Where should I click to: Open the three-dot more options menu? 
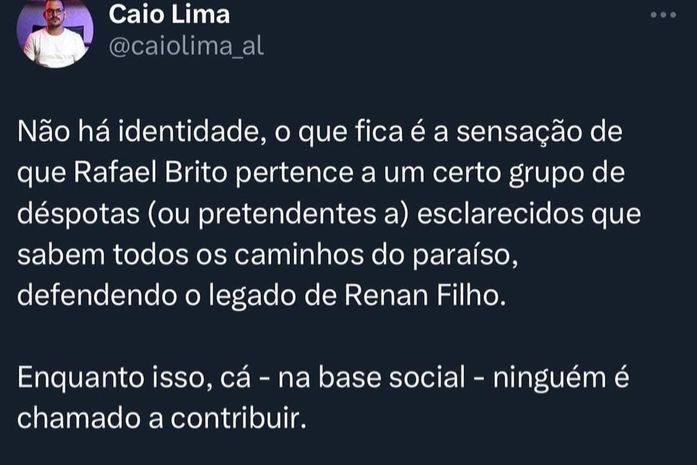(x=663, y=15)
